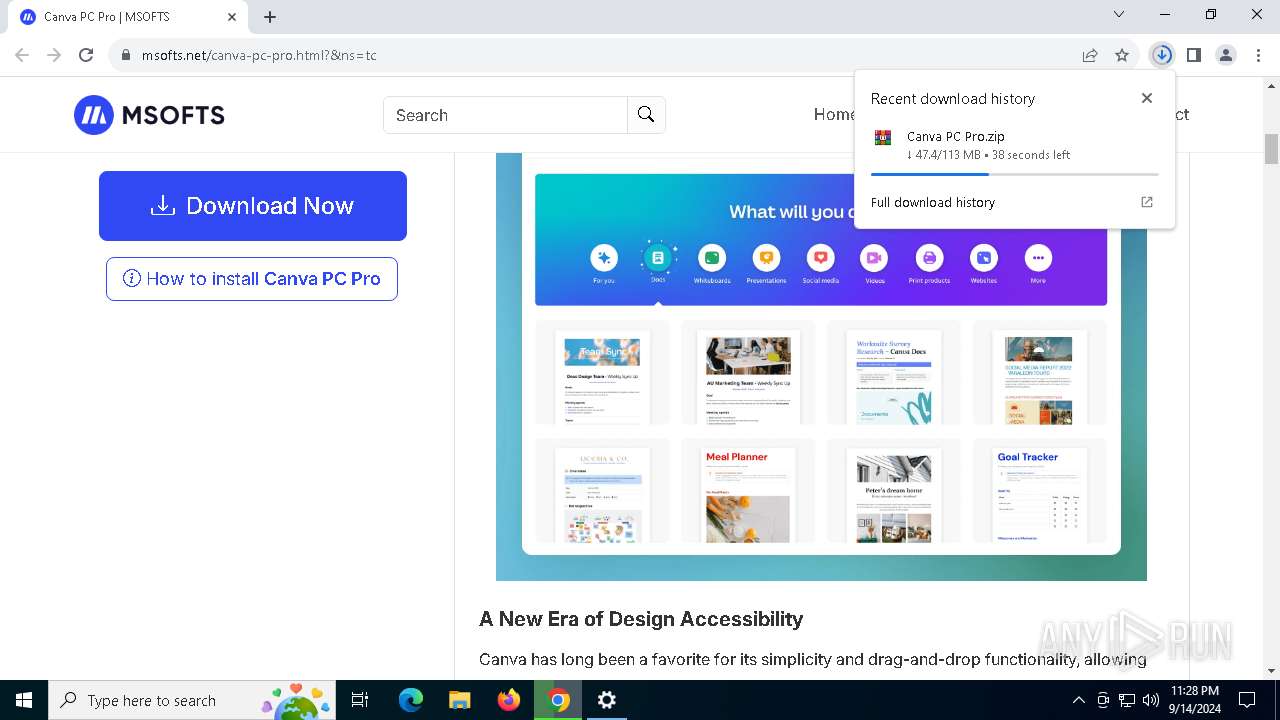Screen dimensions: 1280x720
Task: Open Task View on the taskbar
Action: pos(360,700)
